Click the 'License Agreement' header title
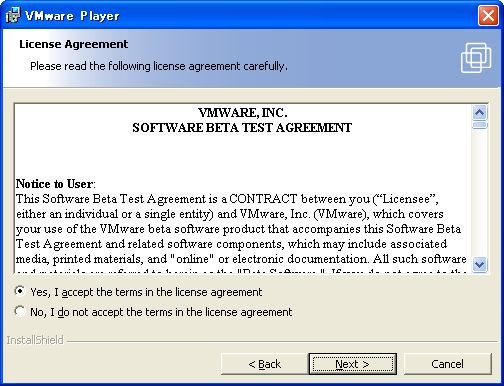 coord(73,44)
